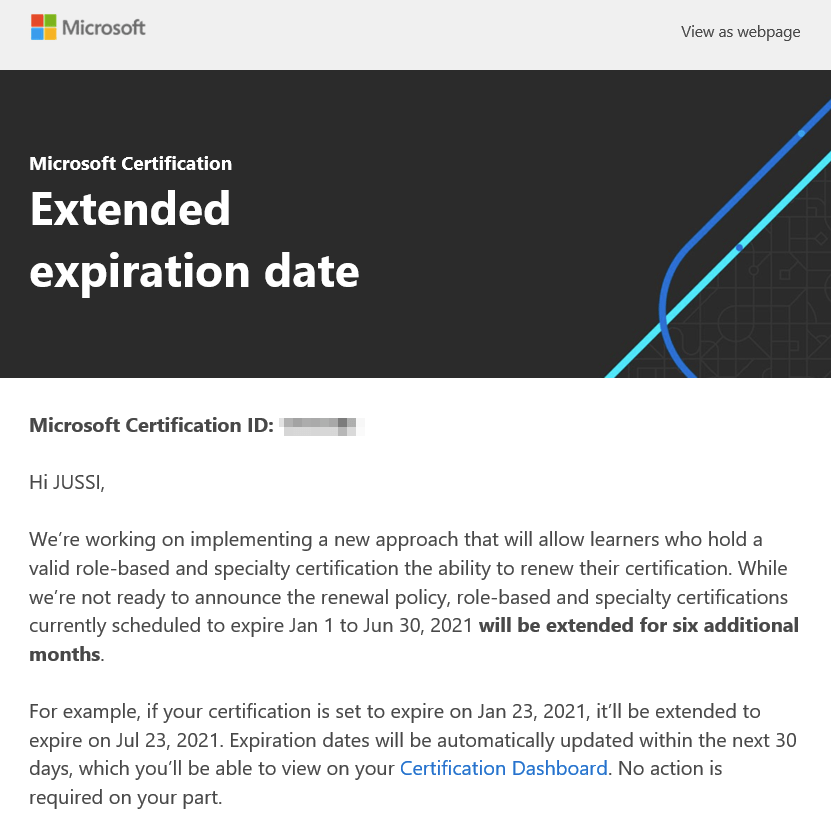The width and height of the screenshot is (831, 829).
Task: Click the Hi JUSSI greeting
Action: pos(67,482)
